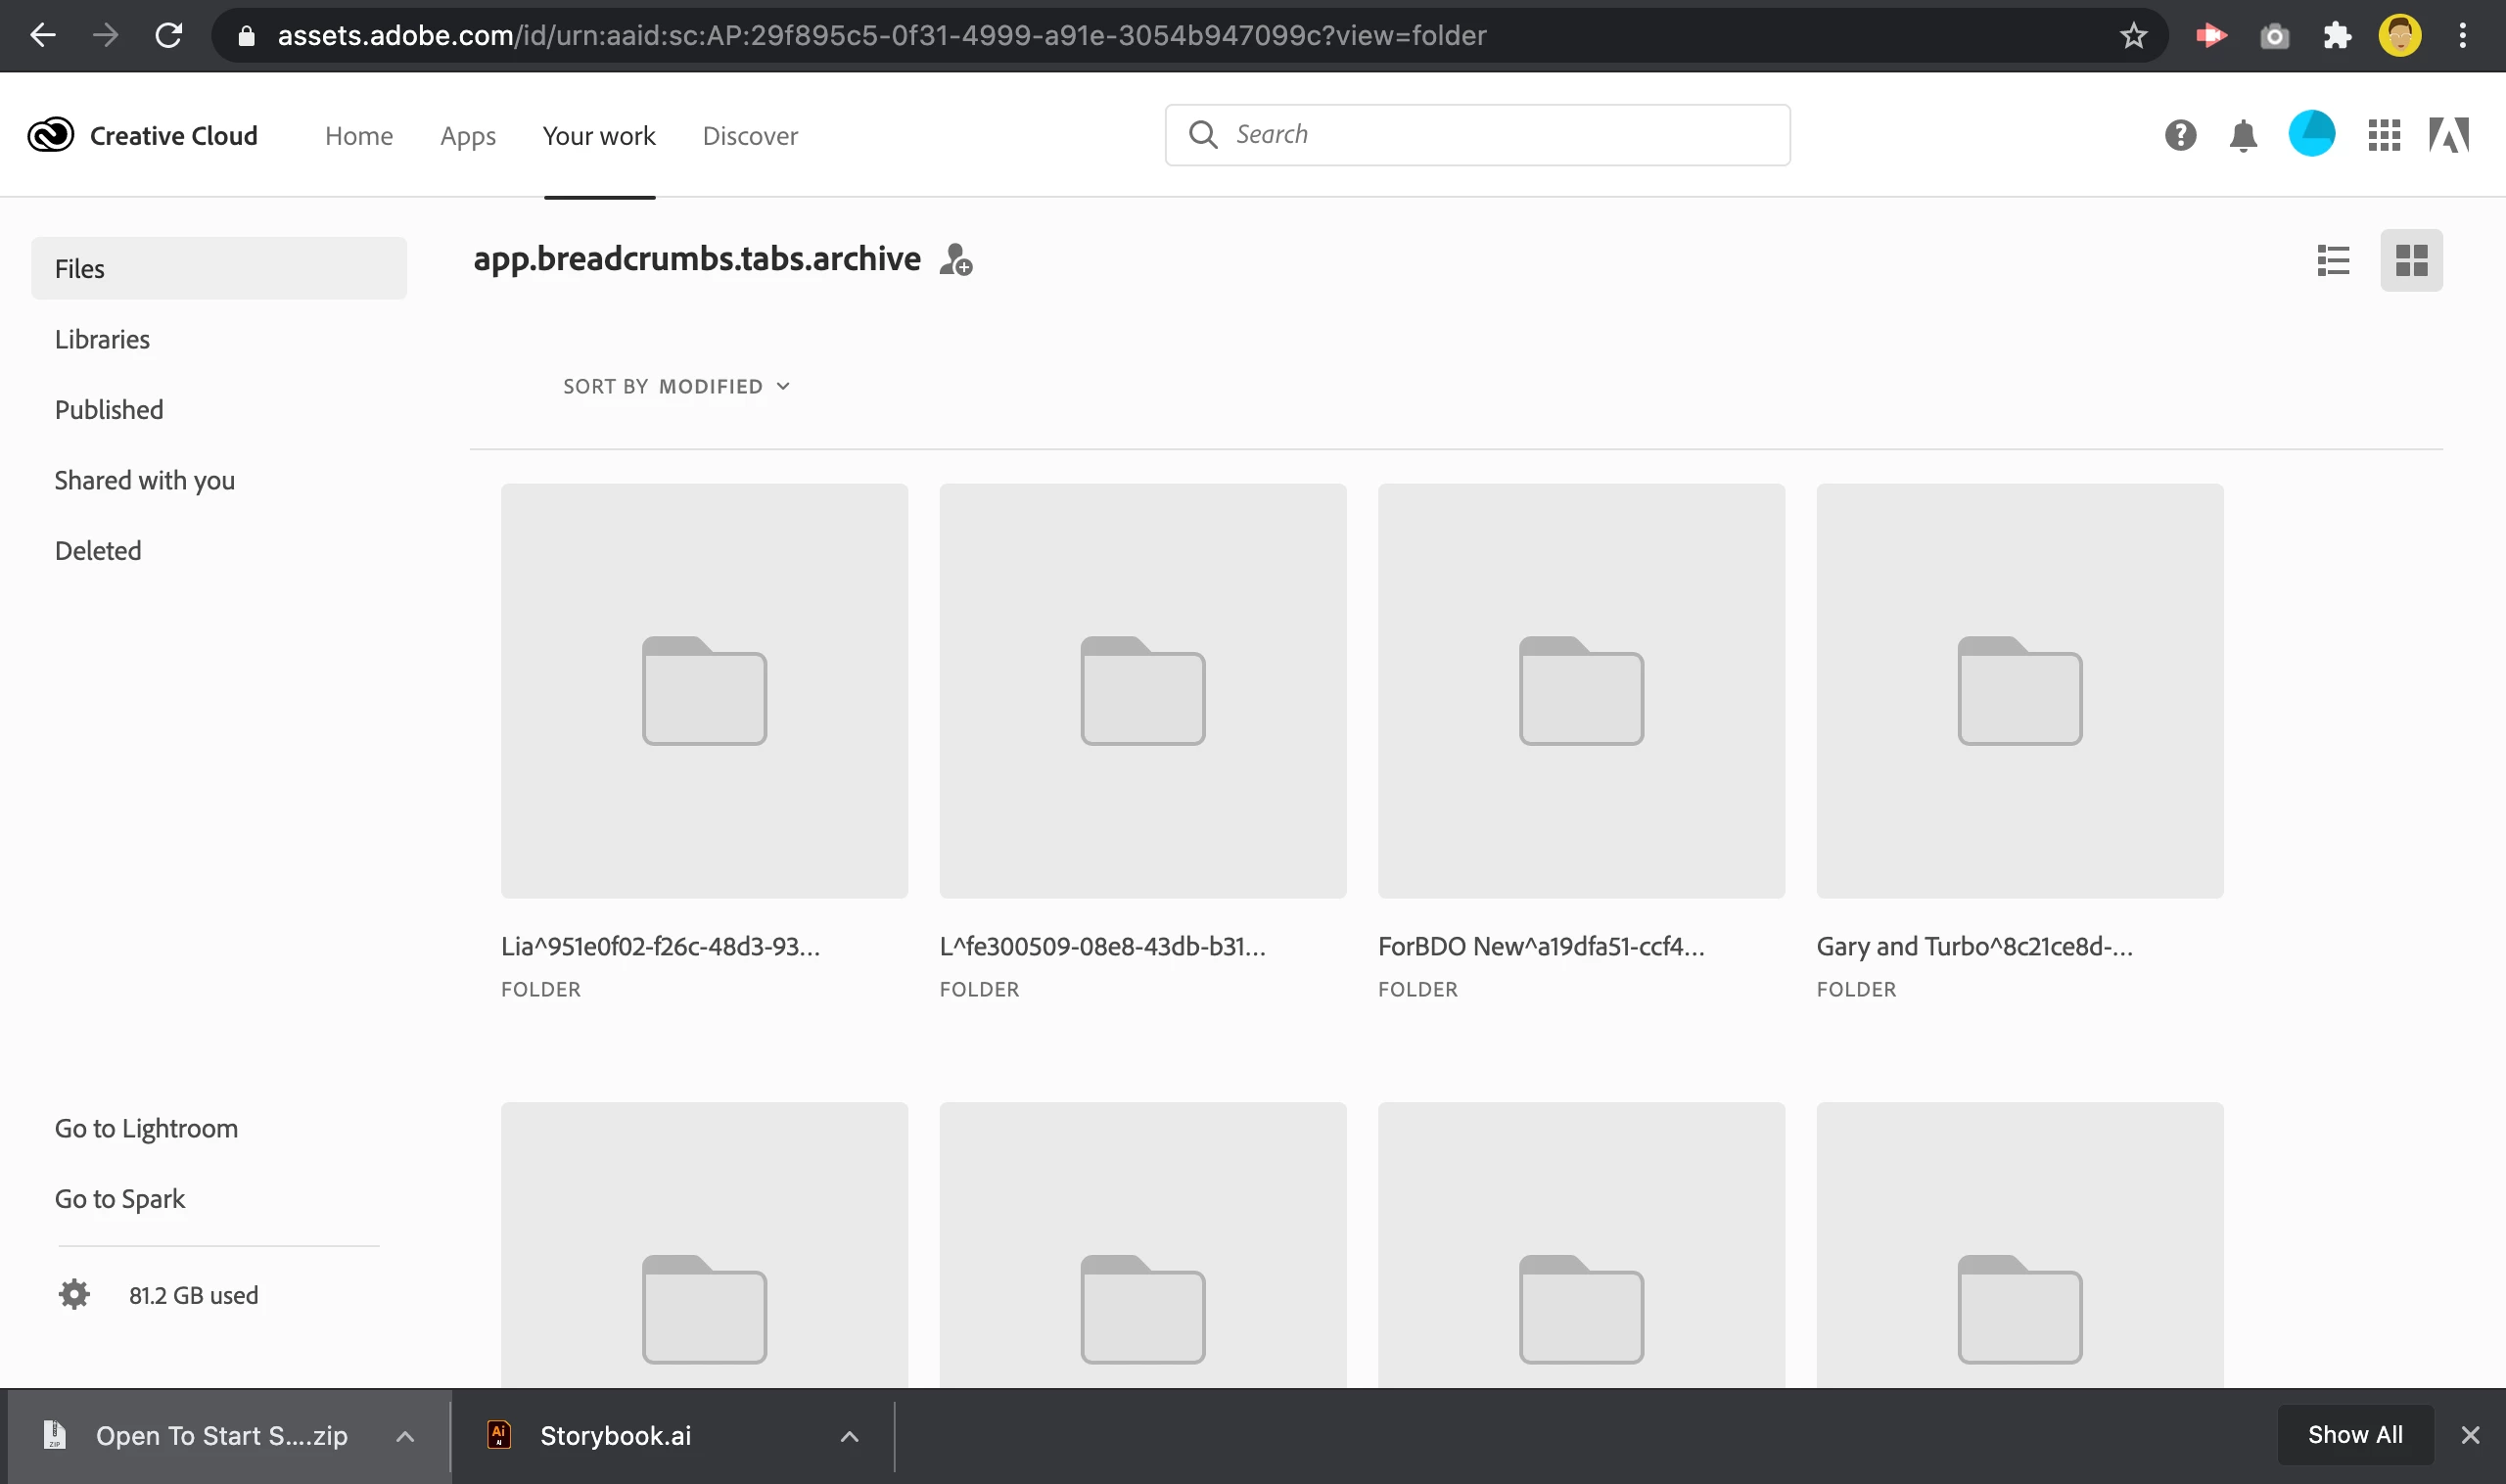This screenshot has width=2506, height=1484.
Task: Click Show All downloads button
Action: click(2354, 1435)
